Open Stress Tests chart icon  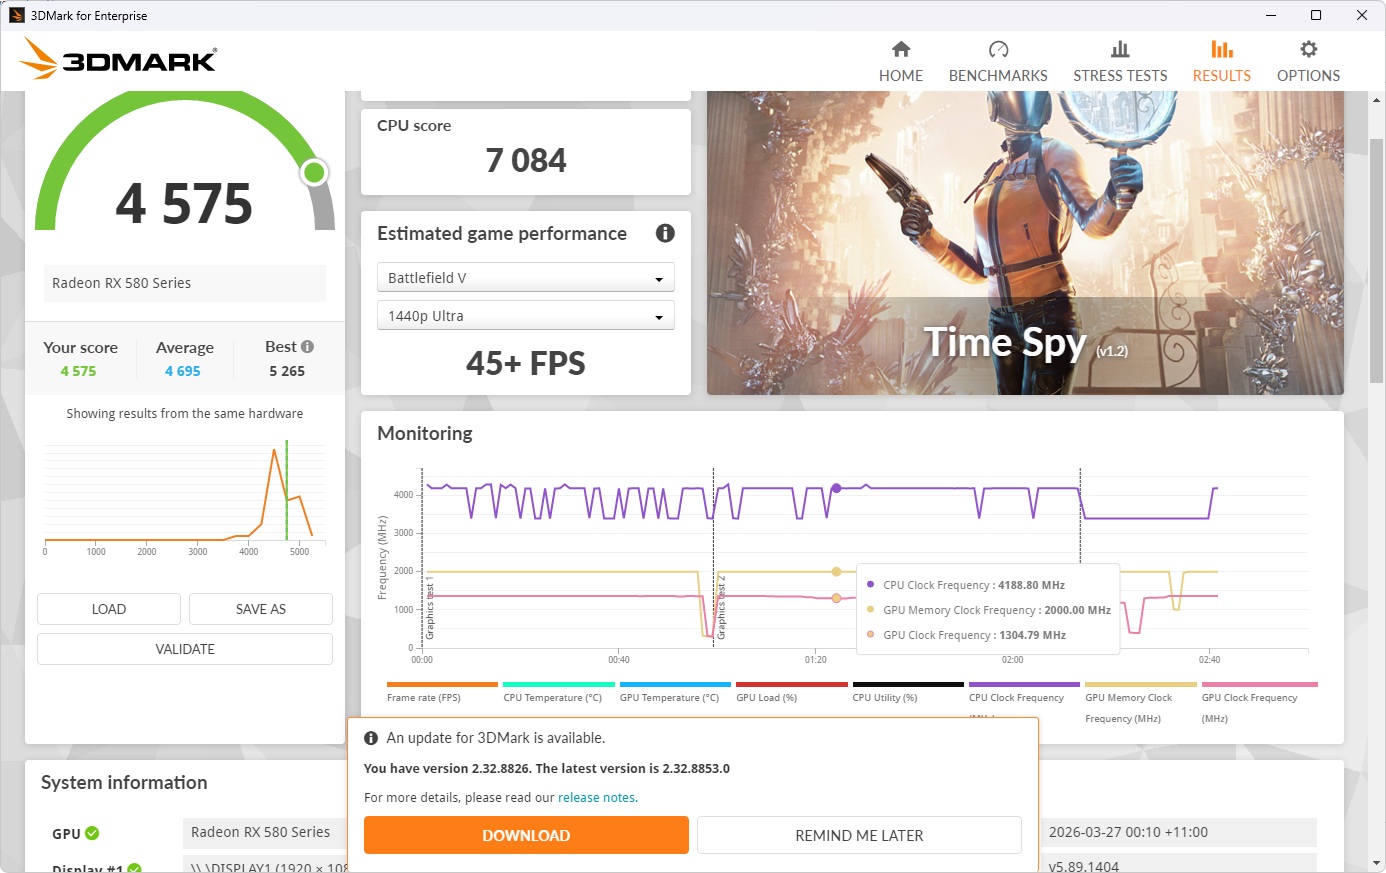[1120, 49]
